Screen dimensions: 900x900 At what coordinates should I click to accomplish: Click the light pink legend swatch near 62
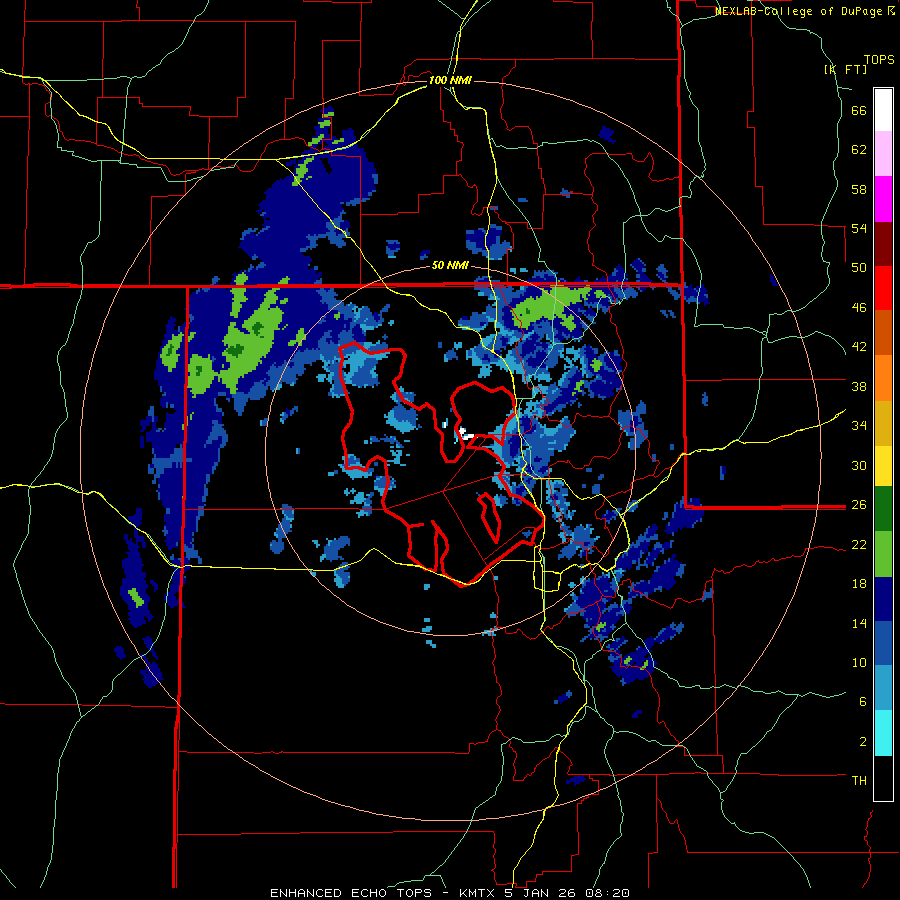pos(883,154)
